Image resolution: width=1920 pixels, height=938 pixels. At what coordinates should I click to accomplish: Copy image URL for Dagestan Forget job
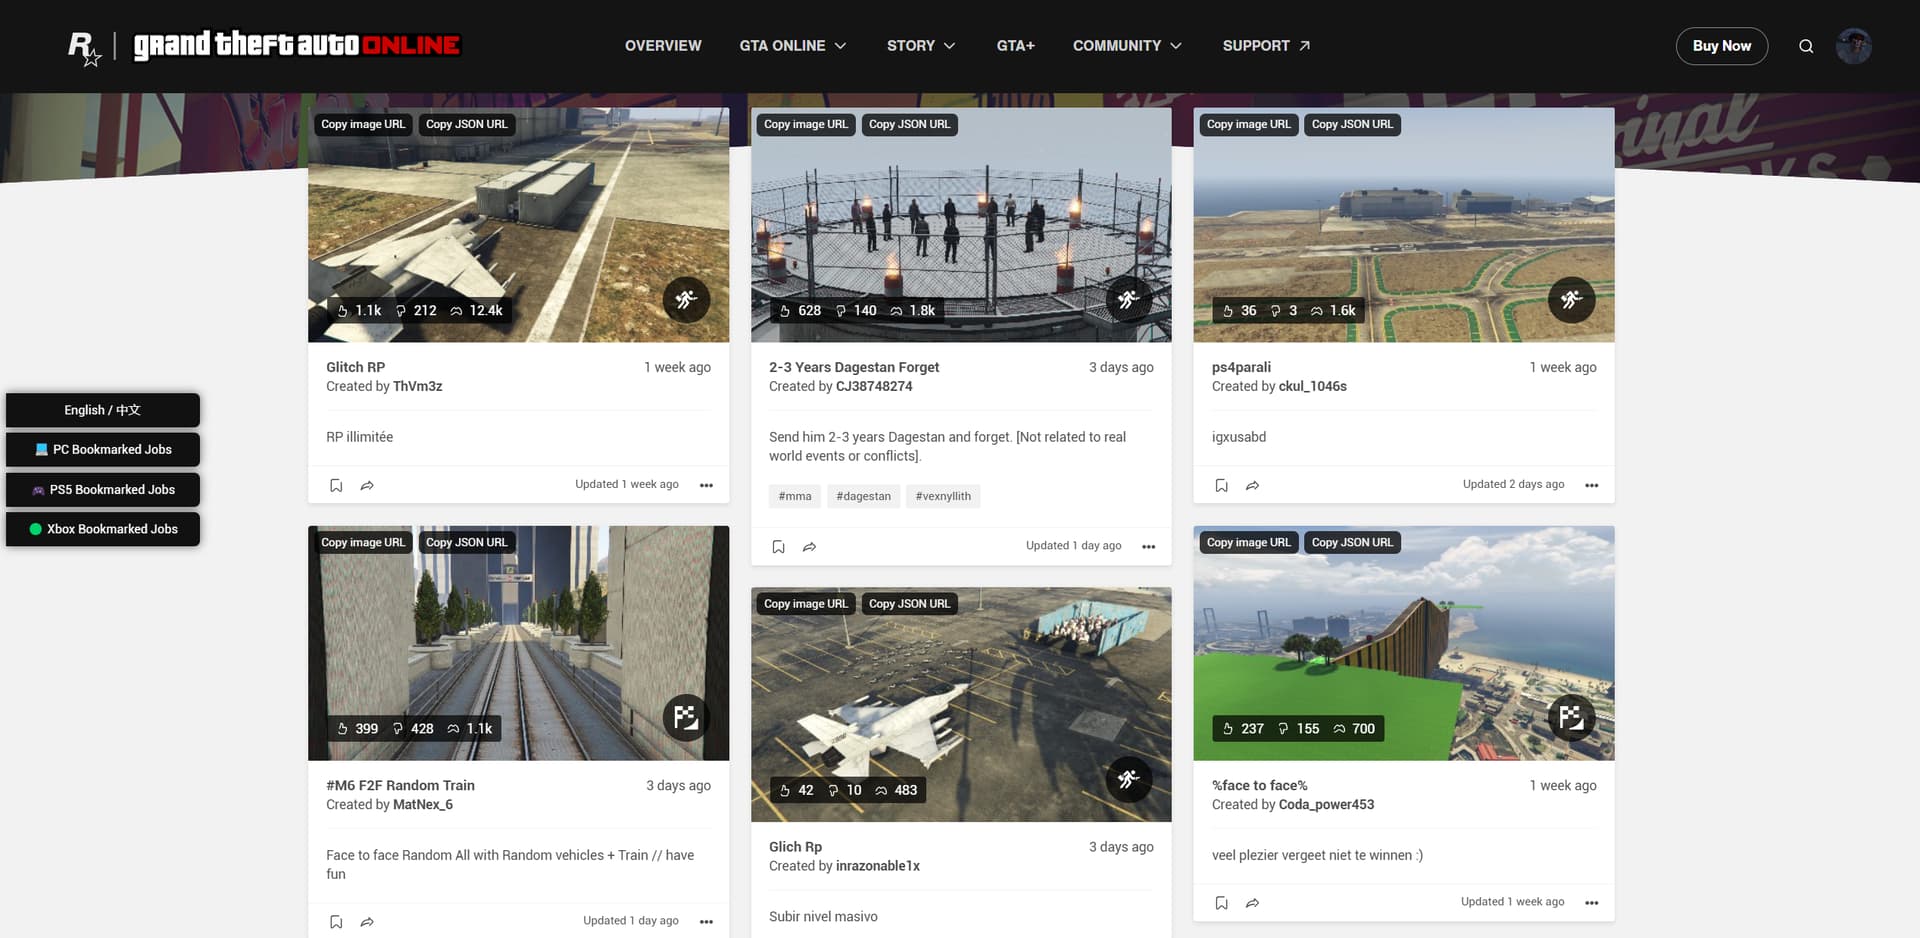(805, 124)
